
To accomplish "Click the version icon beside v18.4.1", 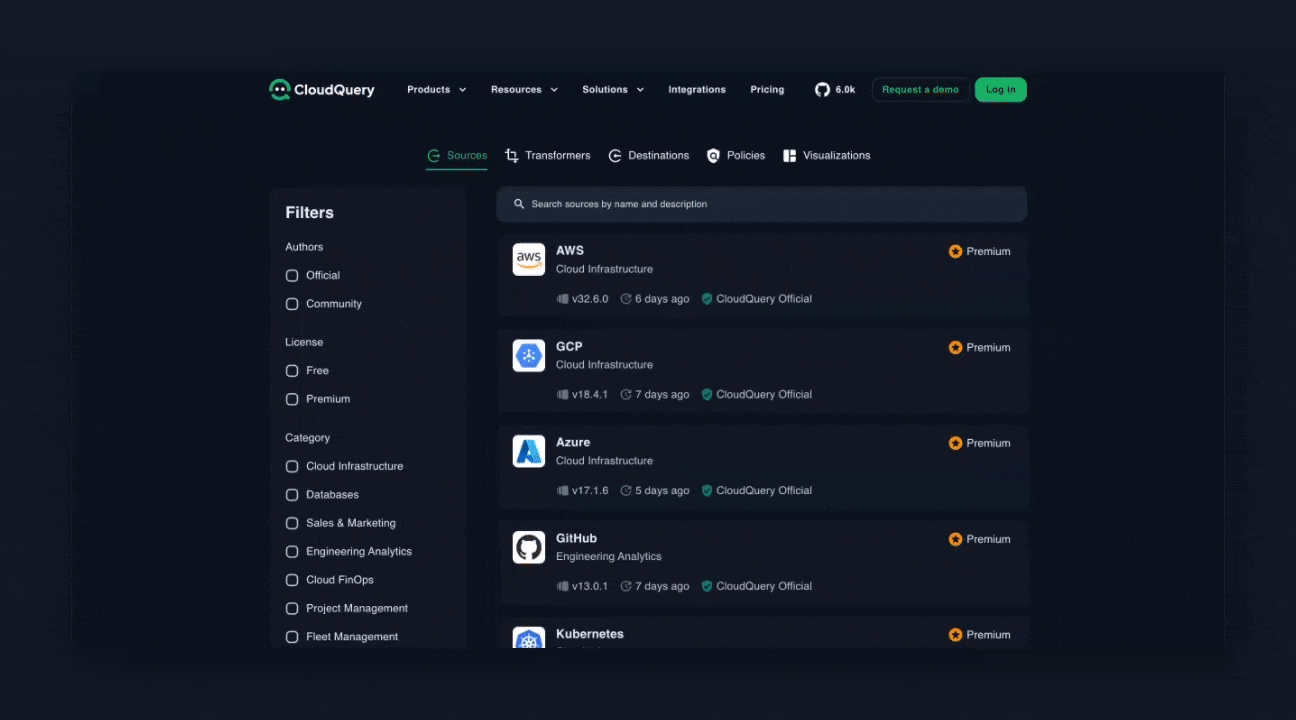I will pos(563,395).
